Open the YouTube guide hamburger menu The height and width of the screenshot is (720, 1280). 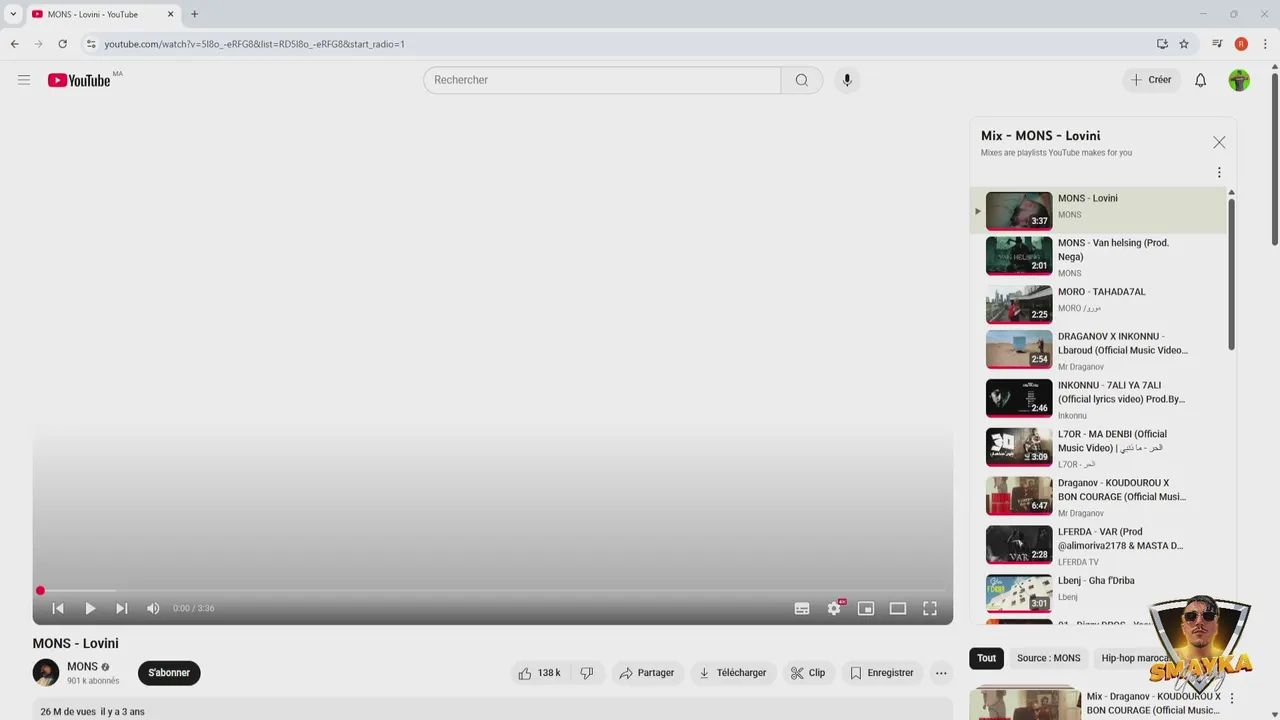coord(24,80)
